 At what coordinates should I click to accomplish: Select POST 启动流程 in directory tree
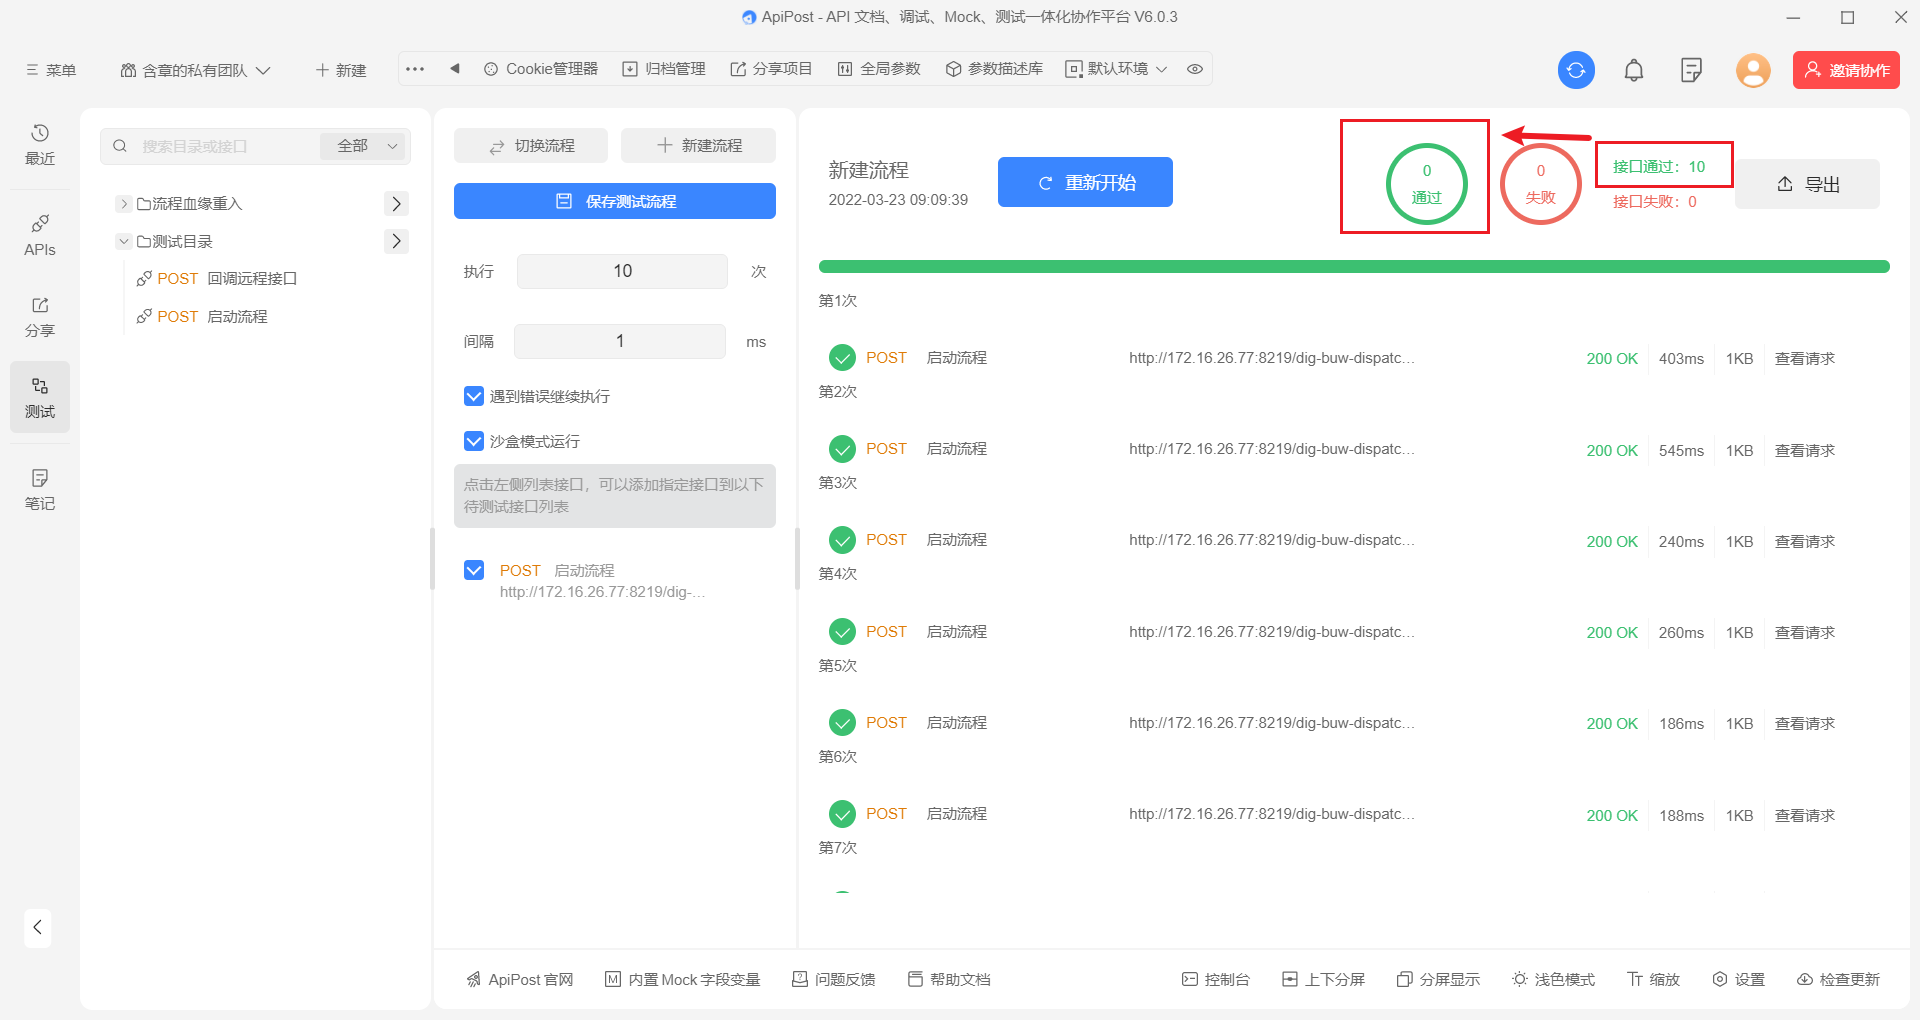[x=202, y=317]
